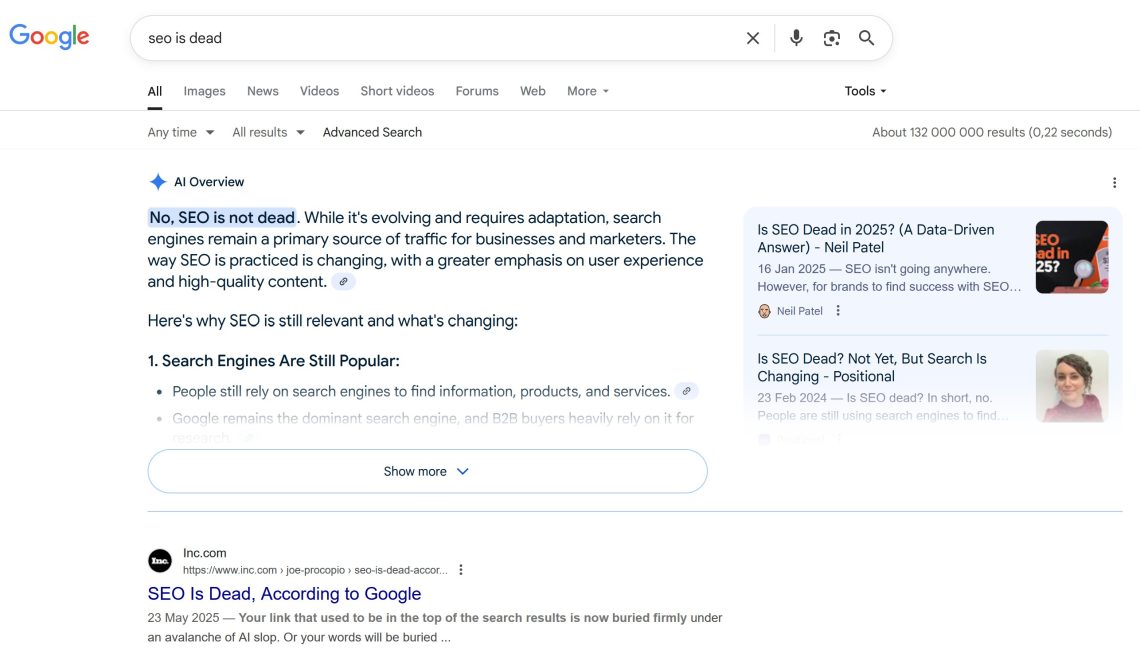Click the Positional article portrait thumbnail
This screenshot has height=649, width=1140.
click(x=1072, y=386)
